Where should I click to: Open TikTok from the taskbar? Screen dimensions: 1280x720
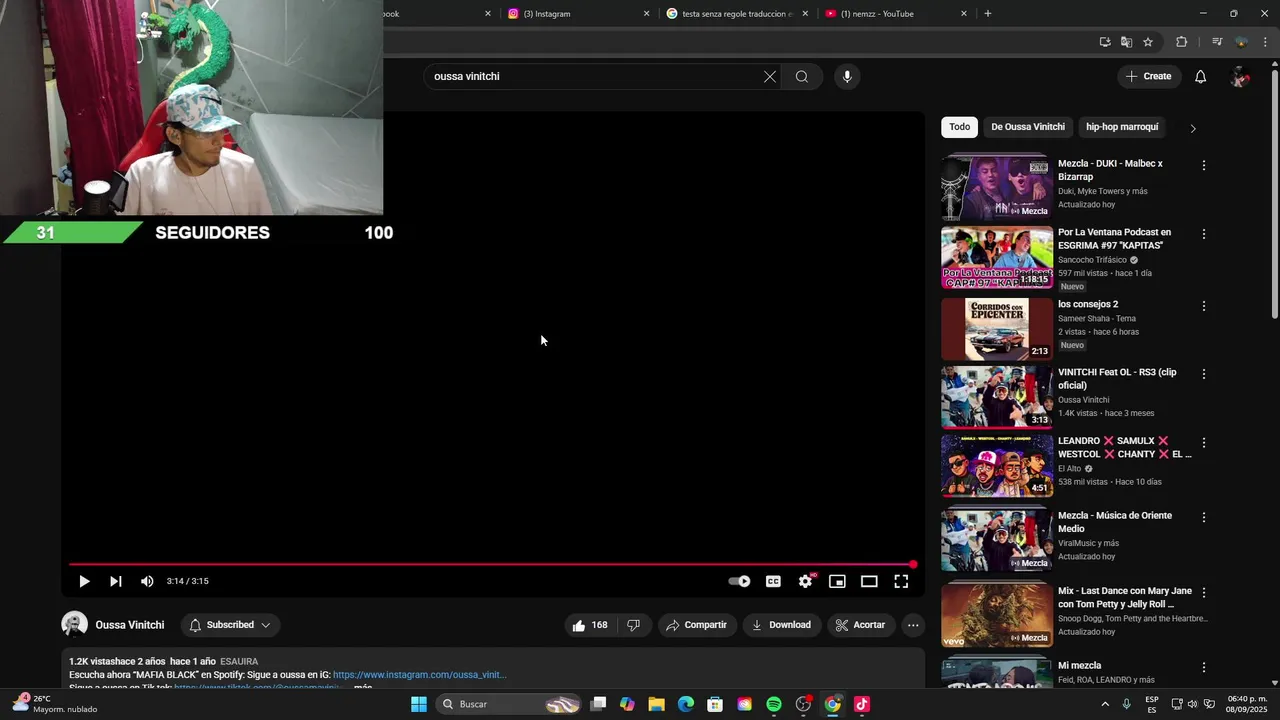pos(862,704)
